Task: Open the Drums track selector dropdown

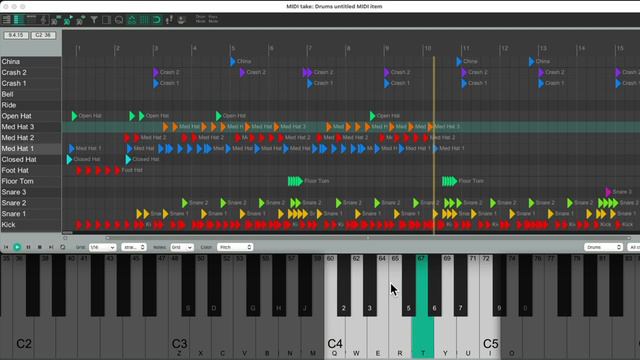Action: click(x=603, y=247)
